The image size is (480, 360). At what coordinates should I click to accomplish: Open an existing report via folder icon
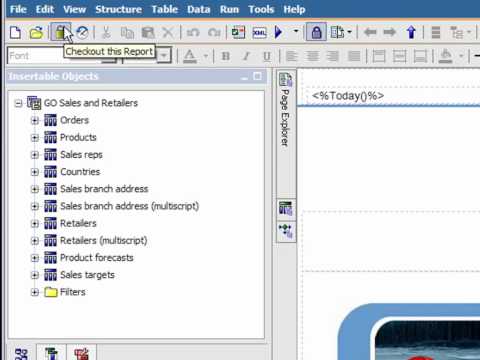click(x=36, y=33)
